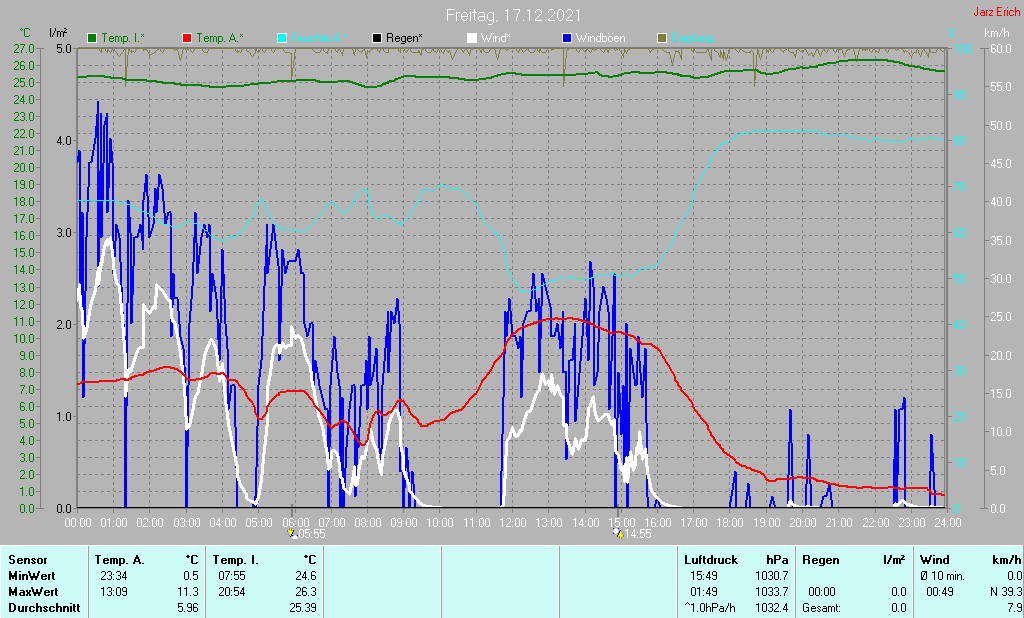Click the olive Empfang legend square
The height and width of the screenshot is (618, 1024).
[x=662, y=38]
